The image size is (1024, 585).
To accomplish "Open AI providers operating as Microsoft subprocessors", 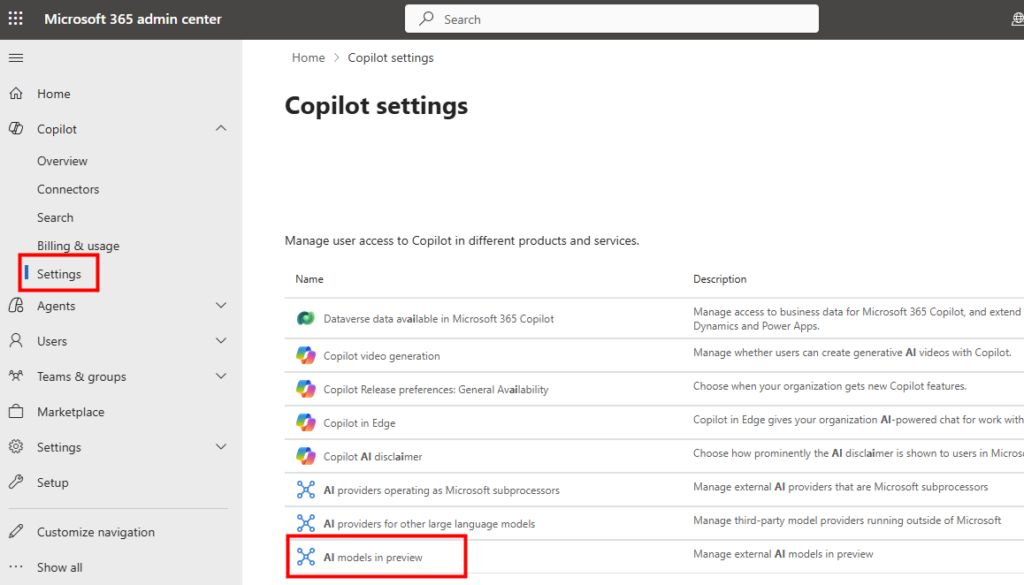I will point(441,490).
